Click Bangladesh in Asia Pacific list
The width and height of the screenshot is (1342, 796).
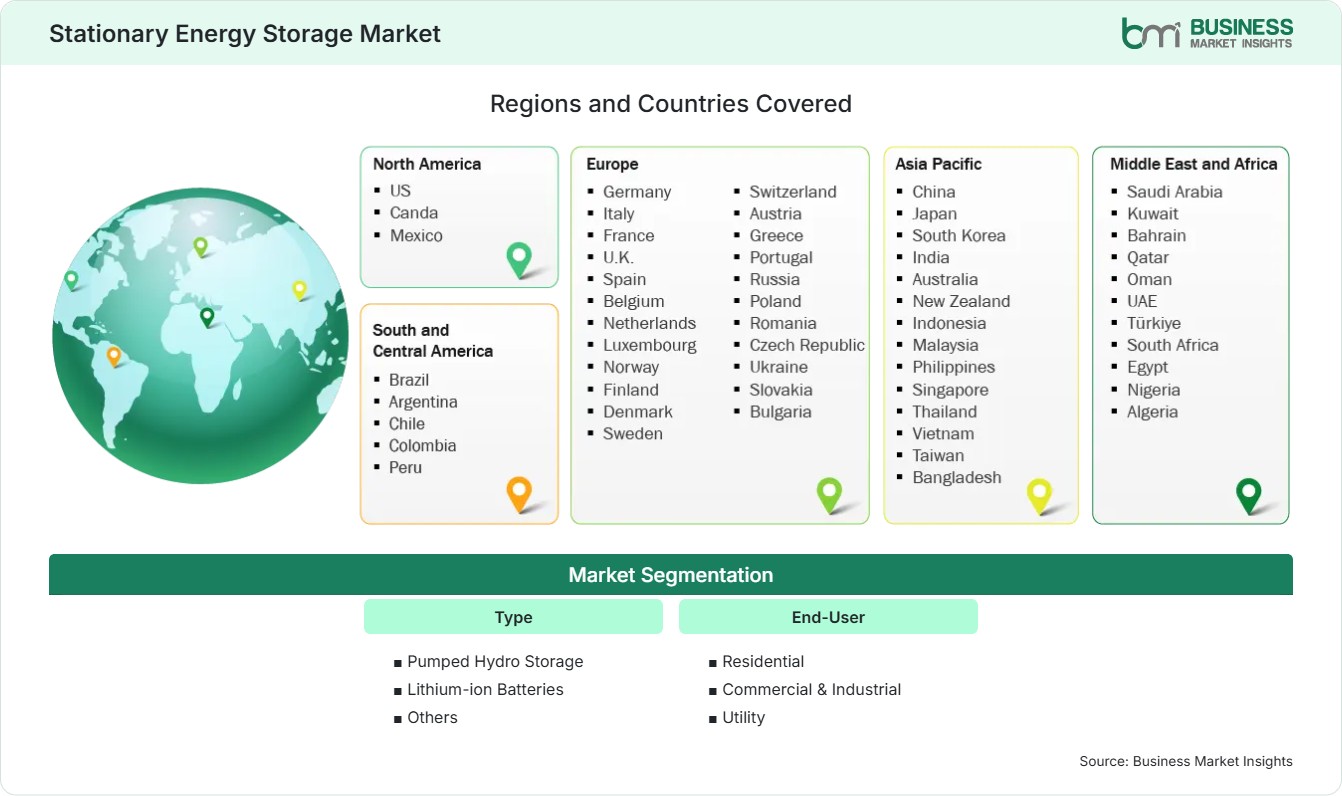pos(957,477)
